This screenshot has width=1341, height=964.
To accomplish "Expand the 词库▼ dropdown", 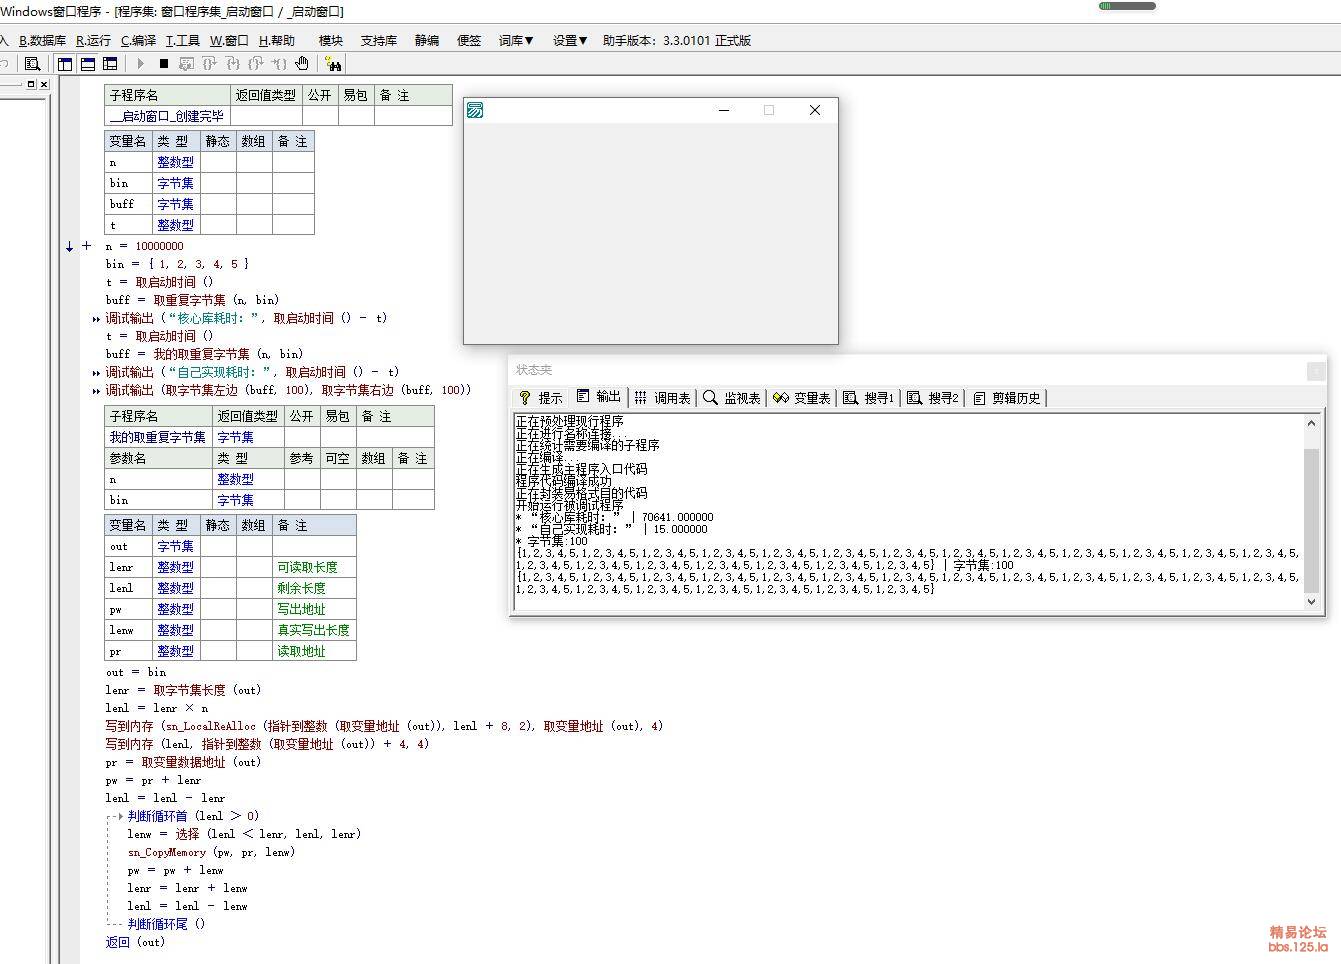I will point(516,41).
